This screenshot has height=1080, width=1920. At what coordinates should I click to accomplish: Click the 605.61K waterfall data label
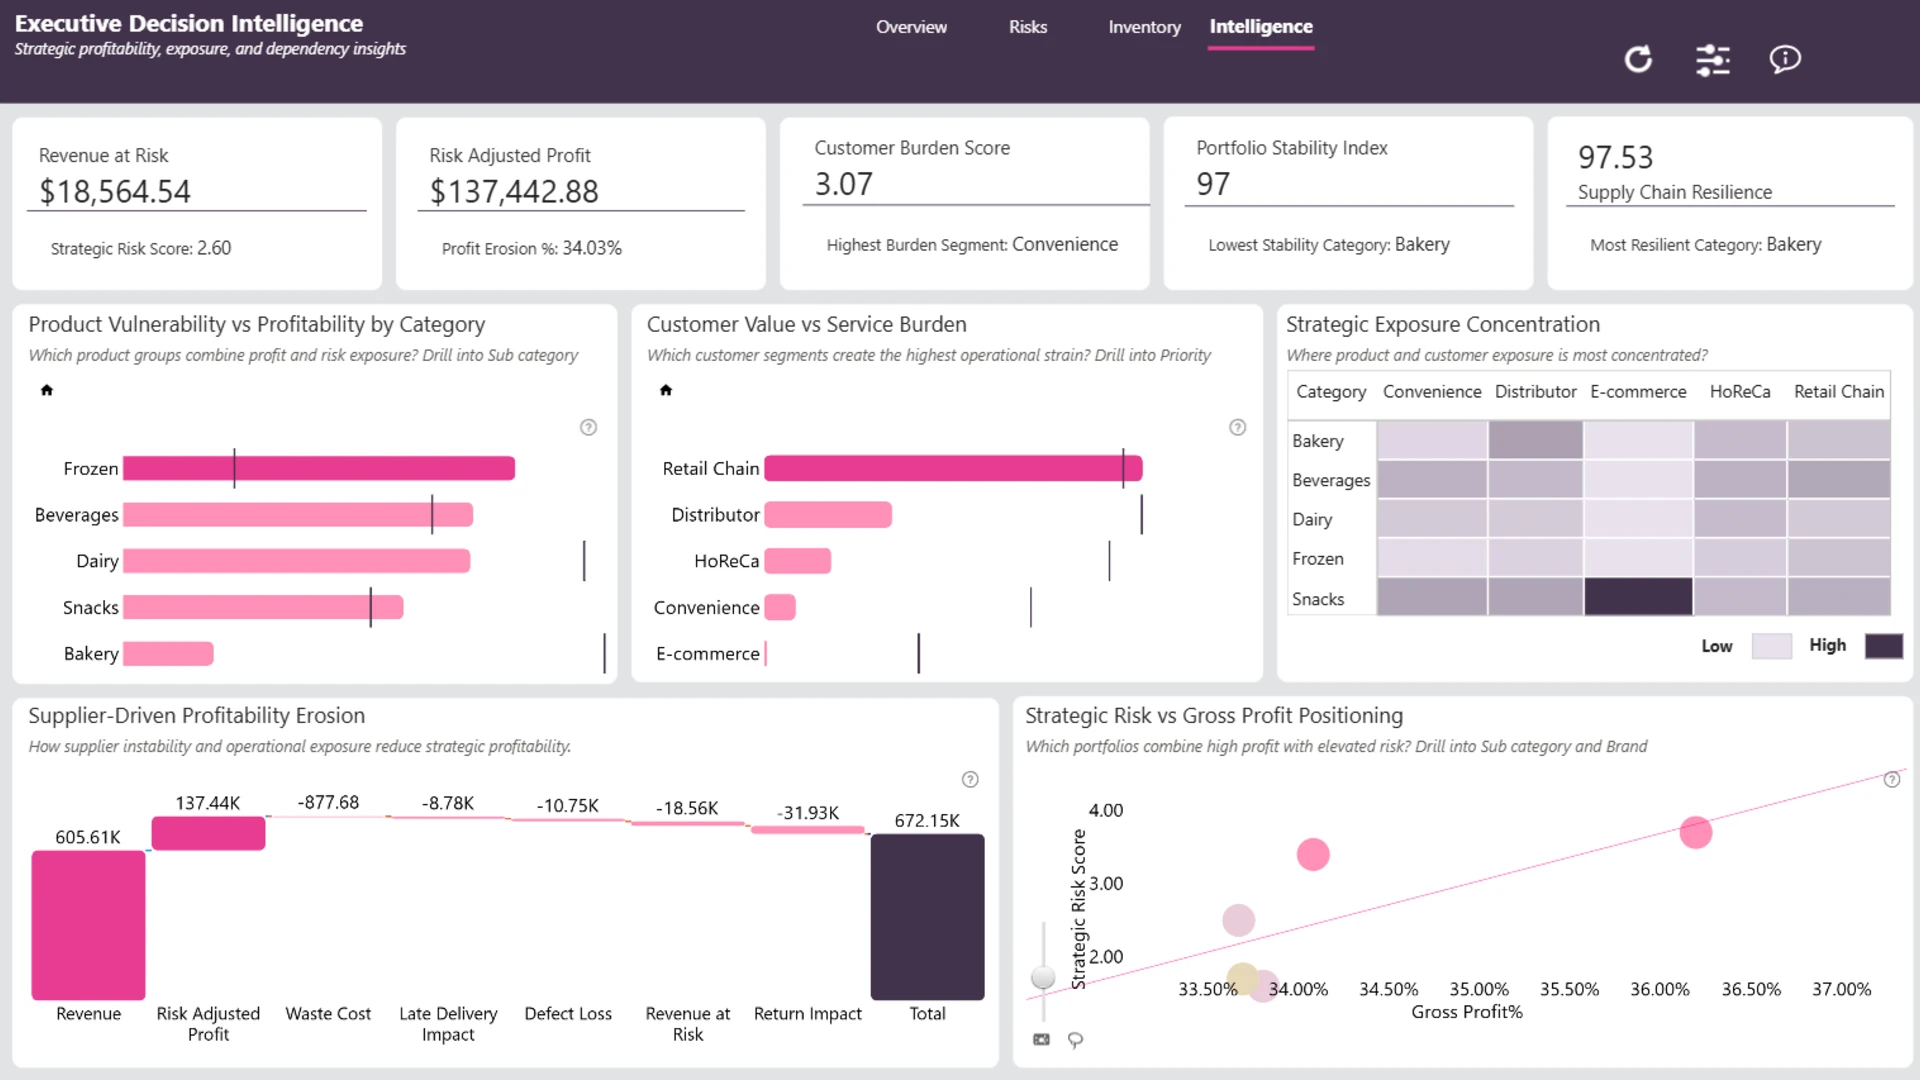coord(88,837)
